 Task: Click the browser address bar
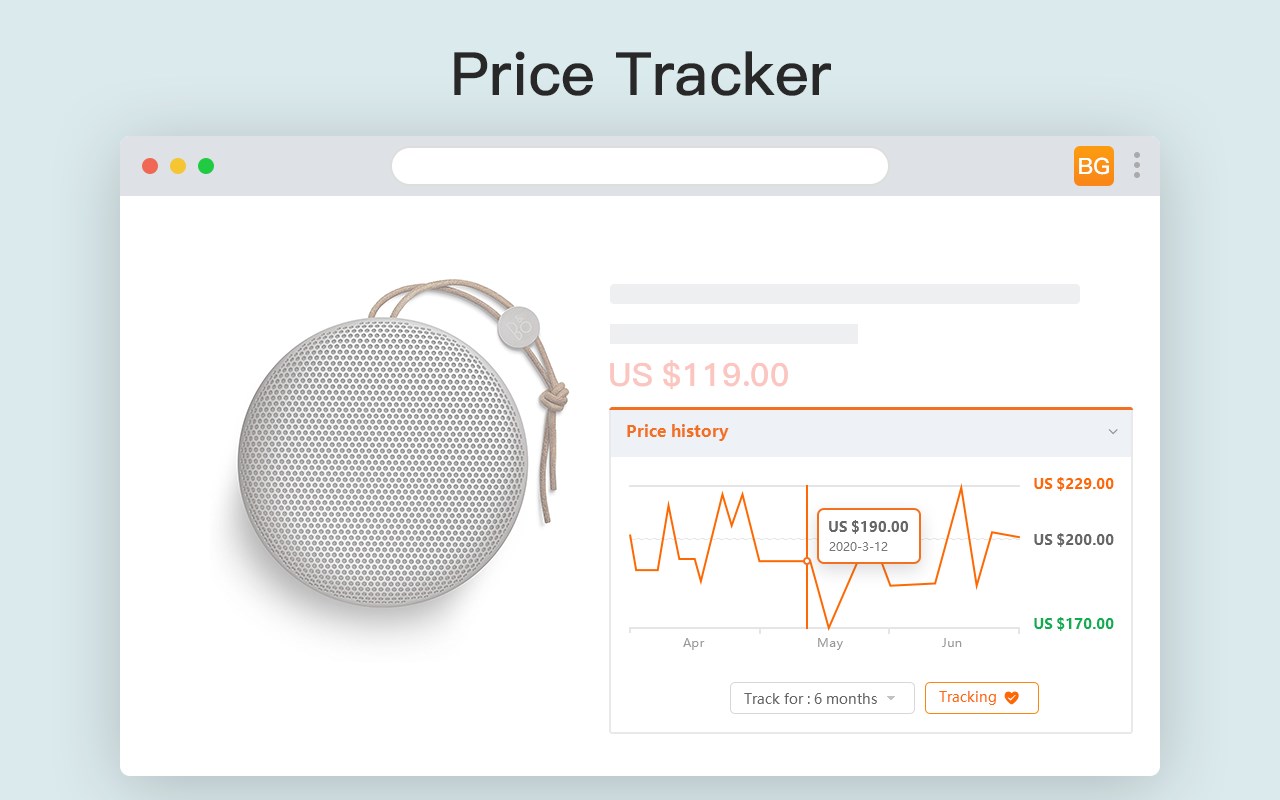[640, 166]
